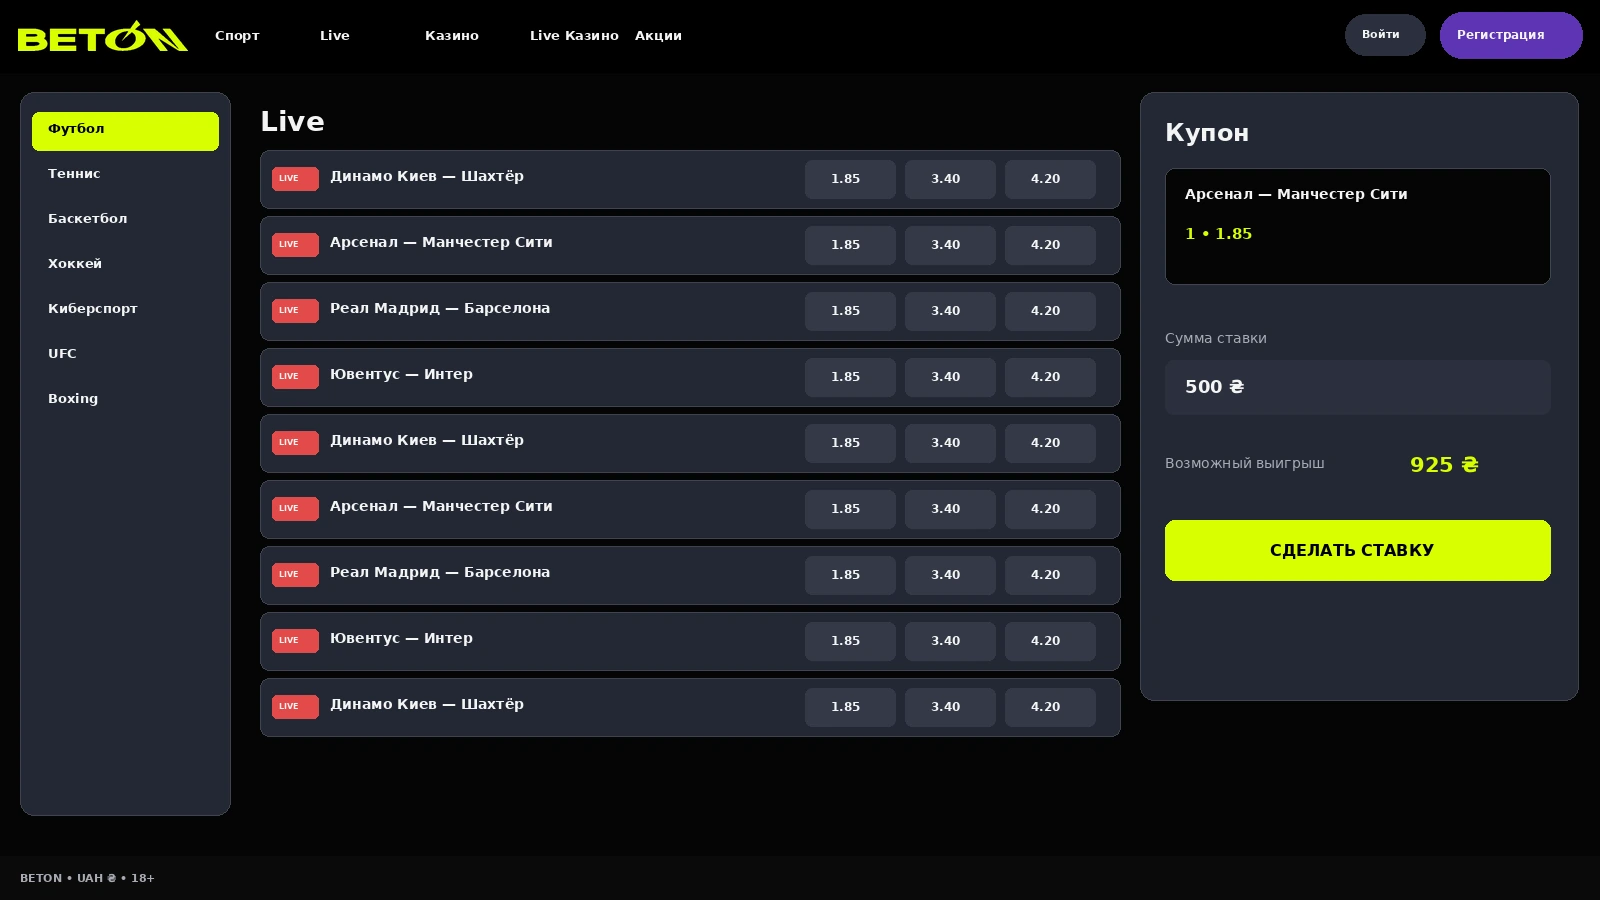Pick 1.85 odds in the second Арсенал — Манчестер Сити row
Screen dimensions: 1600x900
coord(850,509)
